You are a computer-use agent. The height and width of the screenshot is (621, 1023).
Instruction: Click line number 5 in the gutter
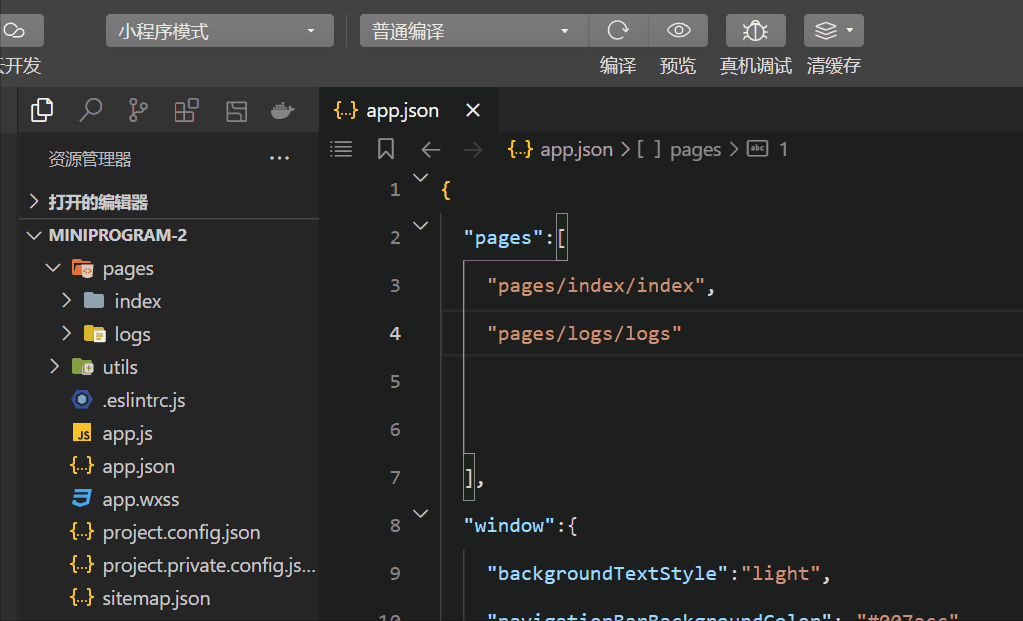coord(395,382)
